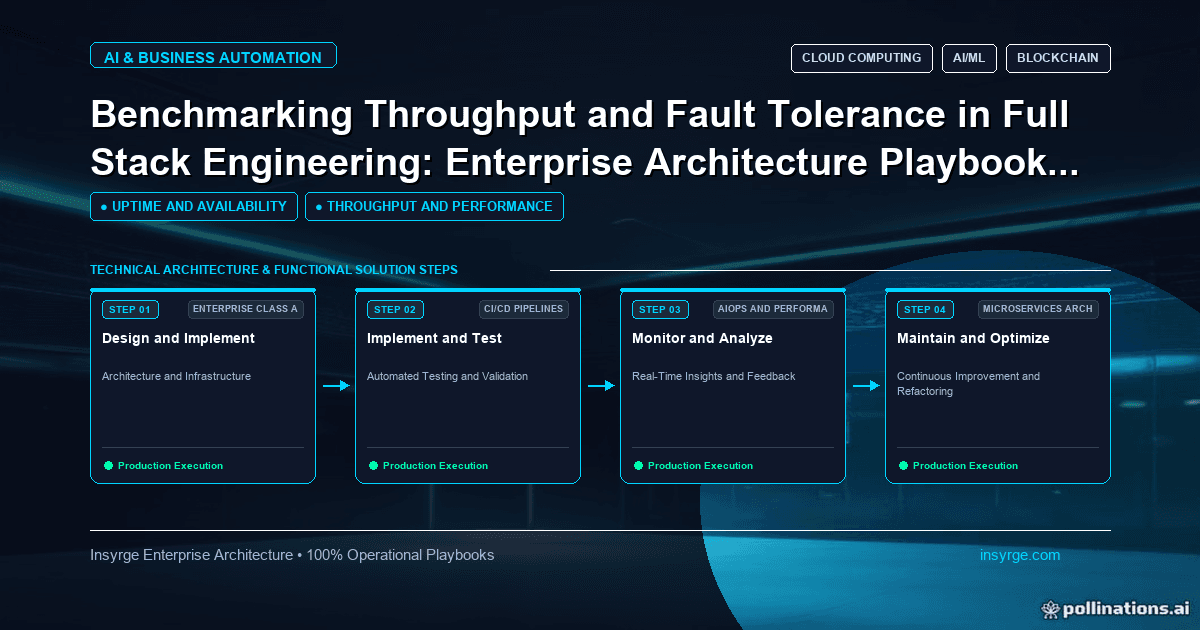Select the Implement and Test heading
This screenshot has height=630, width=1200.
point(434,338)
